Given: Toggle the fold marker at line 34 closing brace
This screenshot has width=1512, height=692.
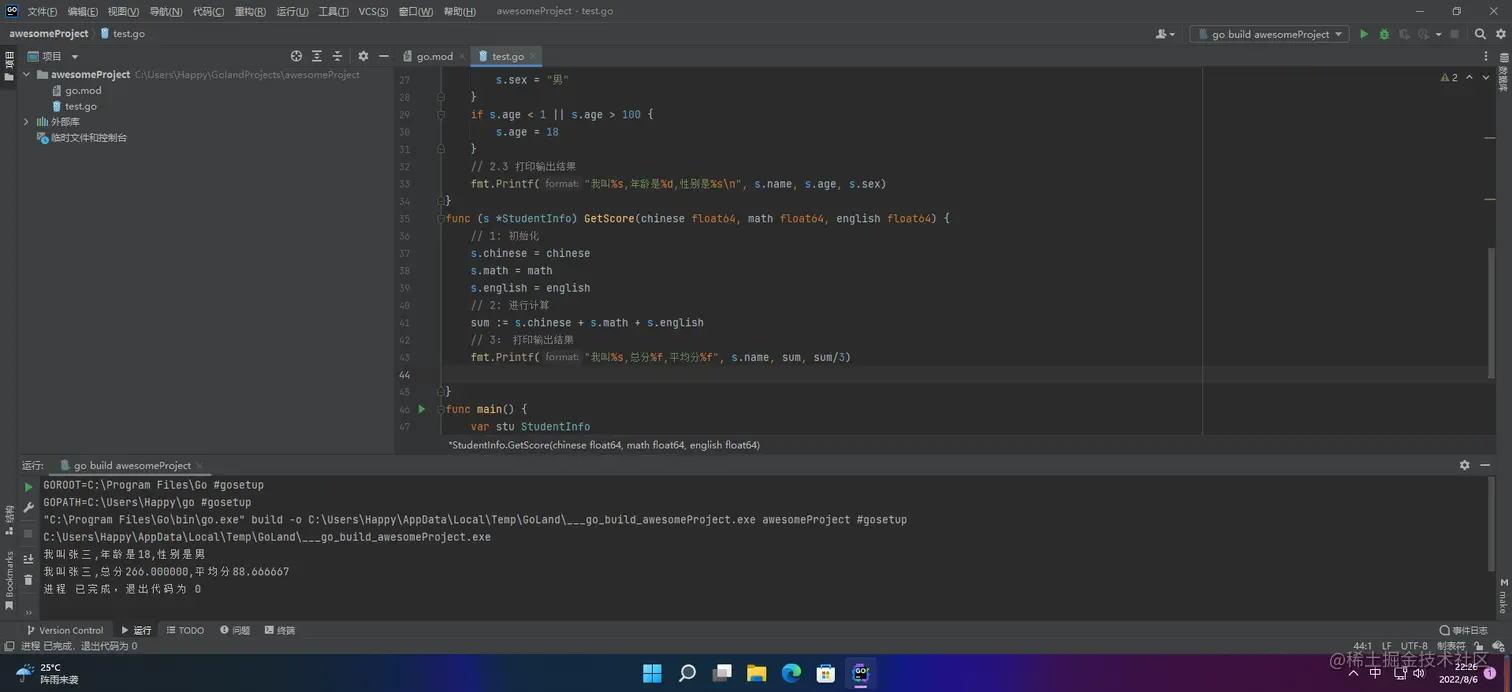Looking at the screenshot, I should [440, 201].
